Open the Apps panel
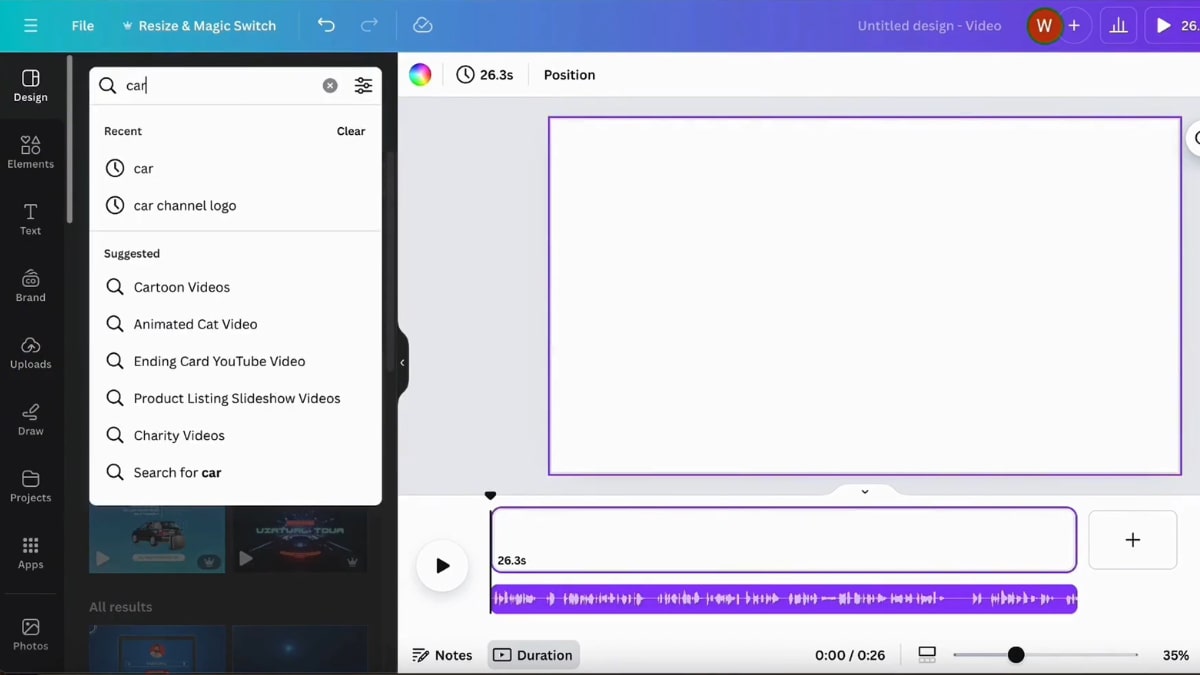The width and height of the screenshot is (1200, 675). 30,551
